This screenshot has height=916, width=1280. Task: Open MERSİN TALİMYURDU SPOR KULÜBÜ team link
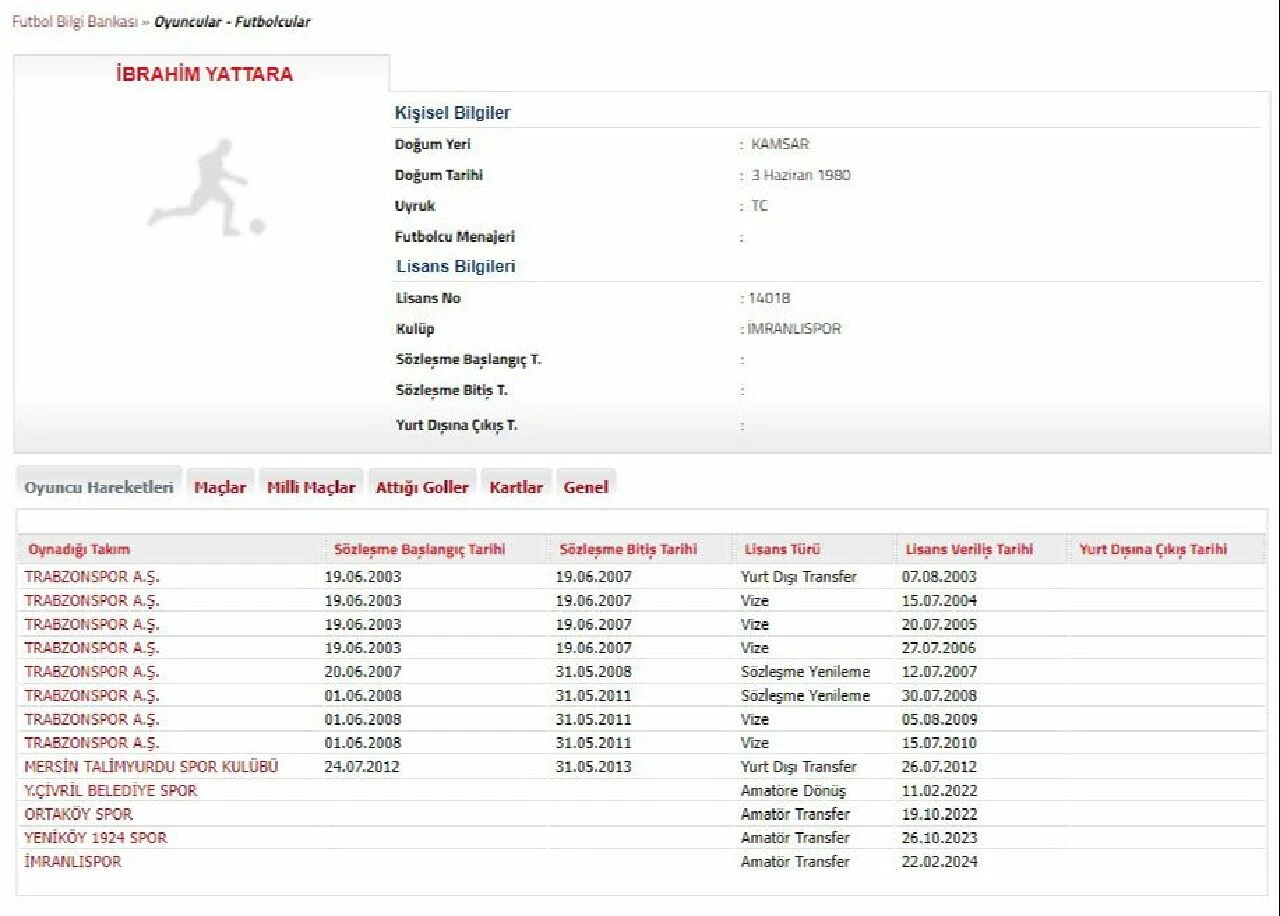151,767
